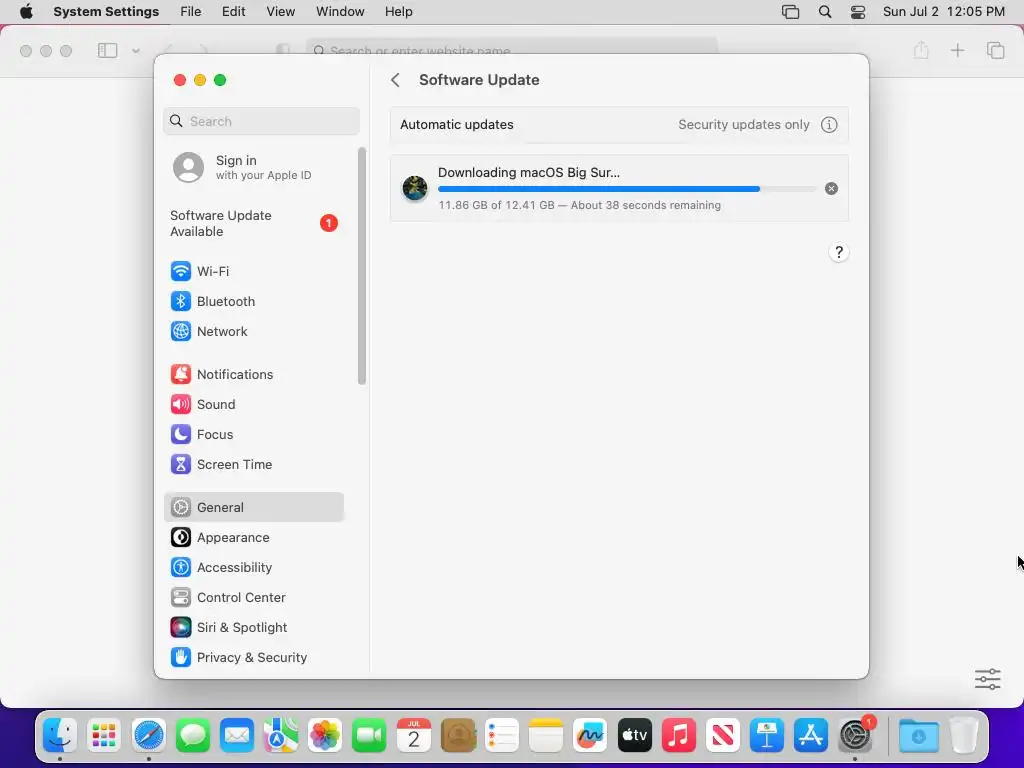Open Mail from the Dock

[236, 735]
